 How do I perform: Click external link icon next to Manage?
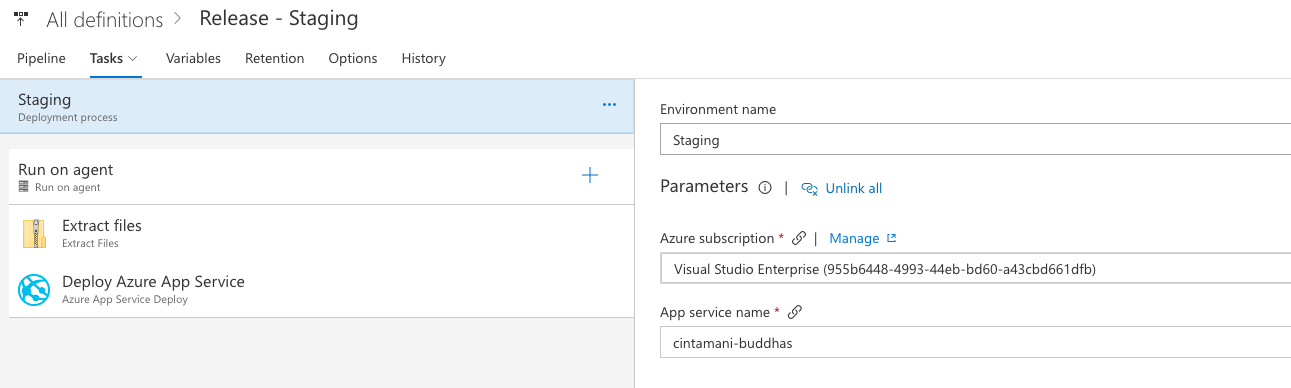[892, 238]
